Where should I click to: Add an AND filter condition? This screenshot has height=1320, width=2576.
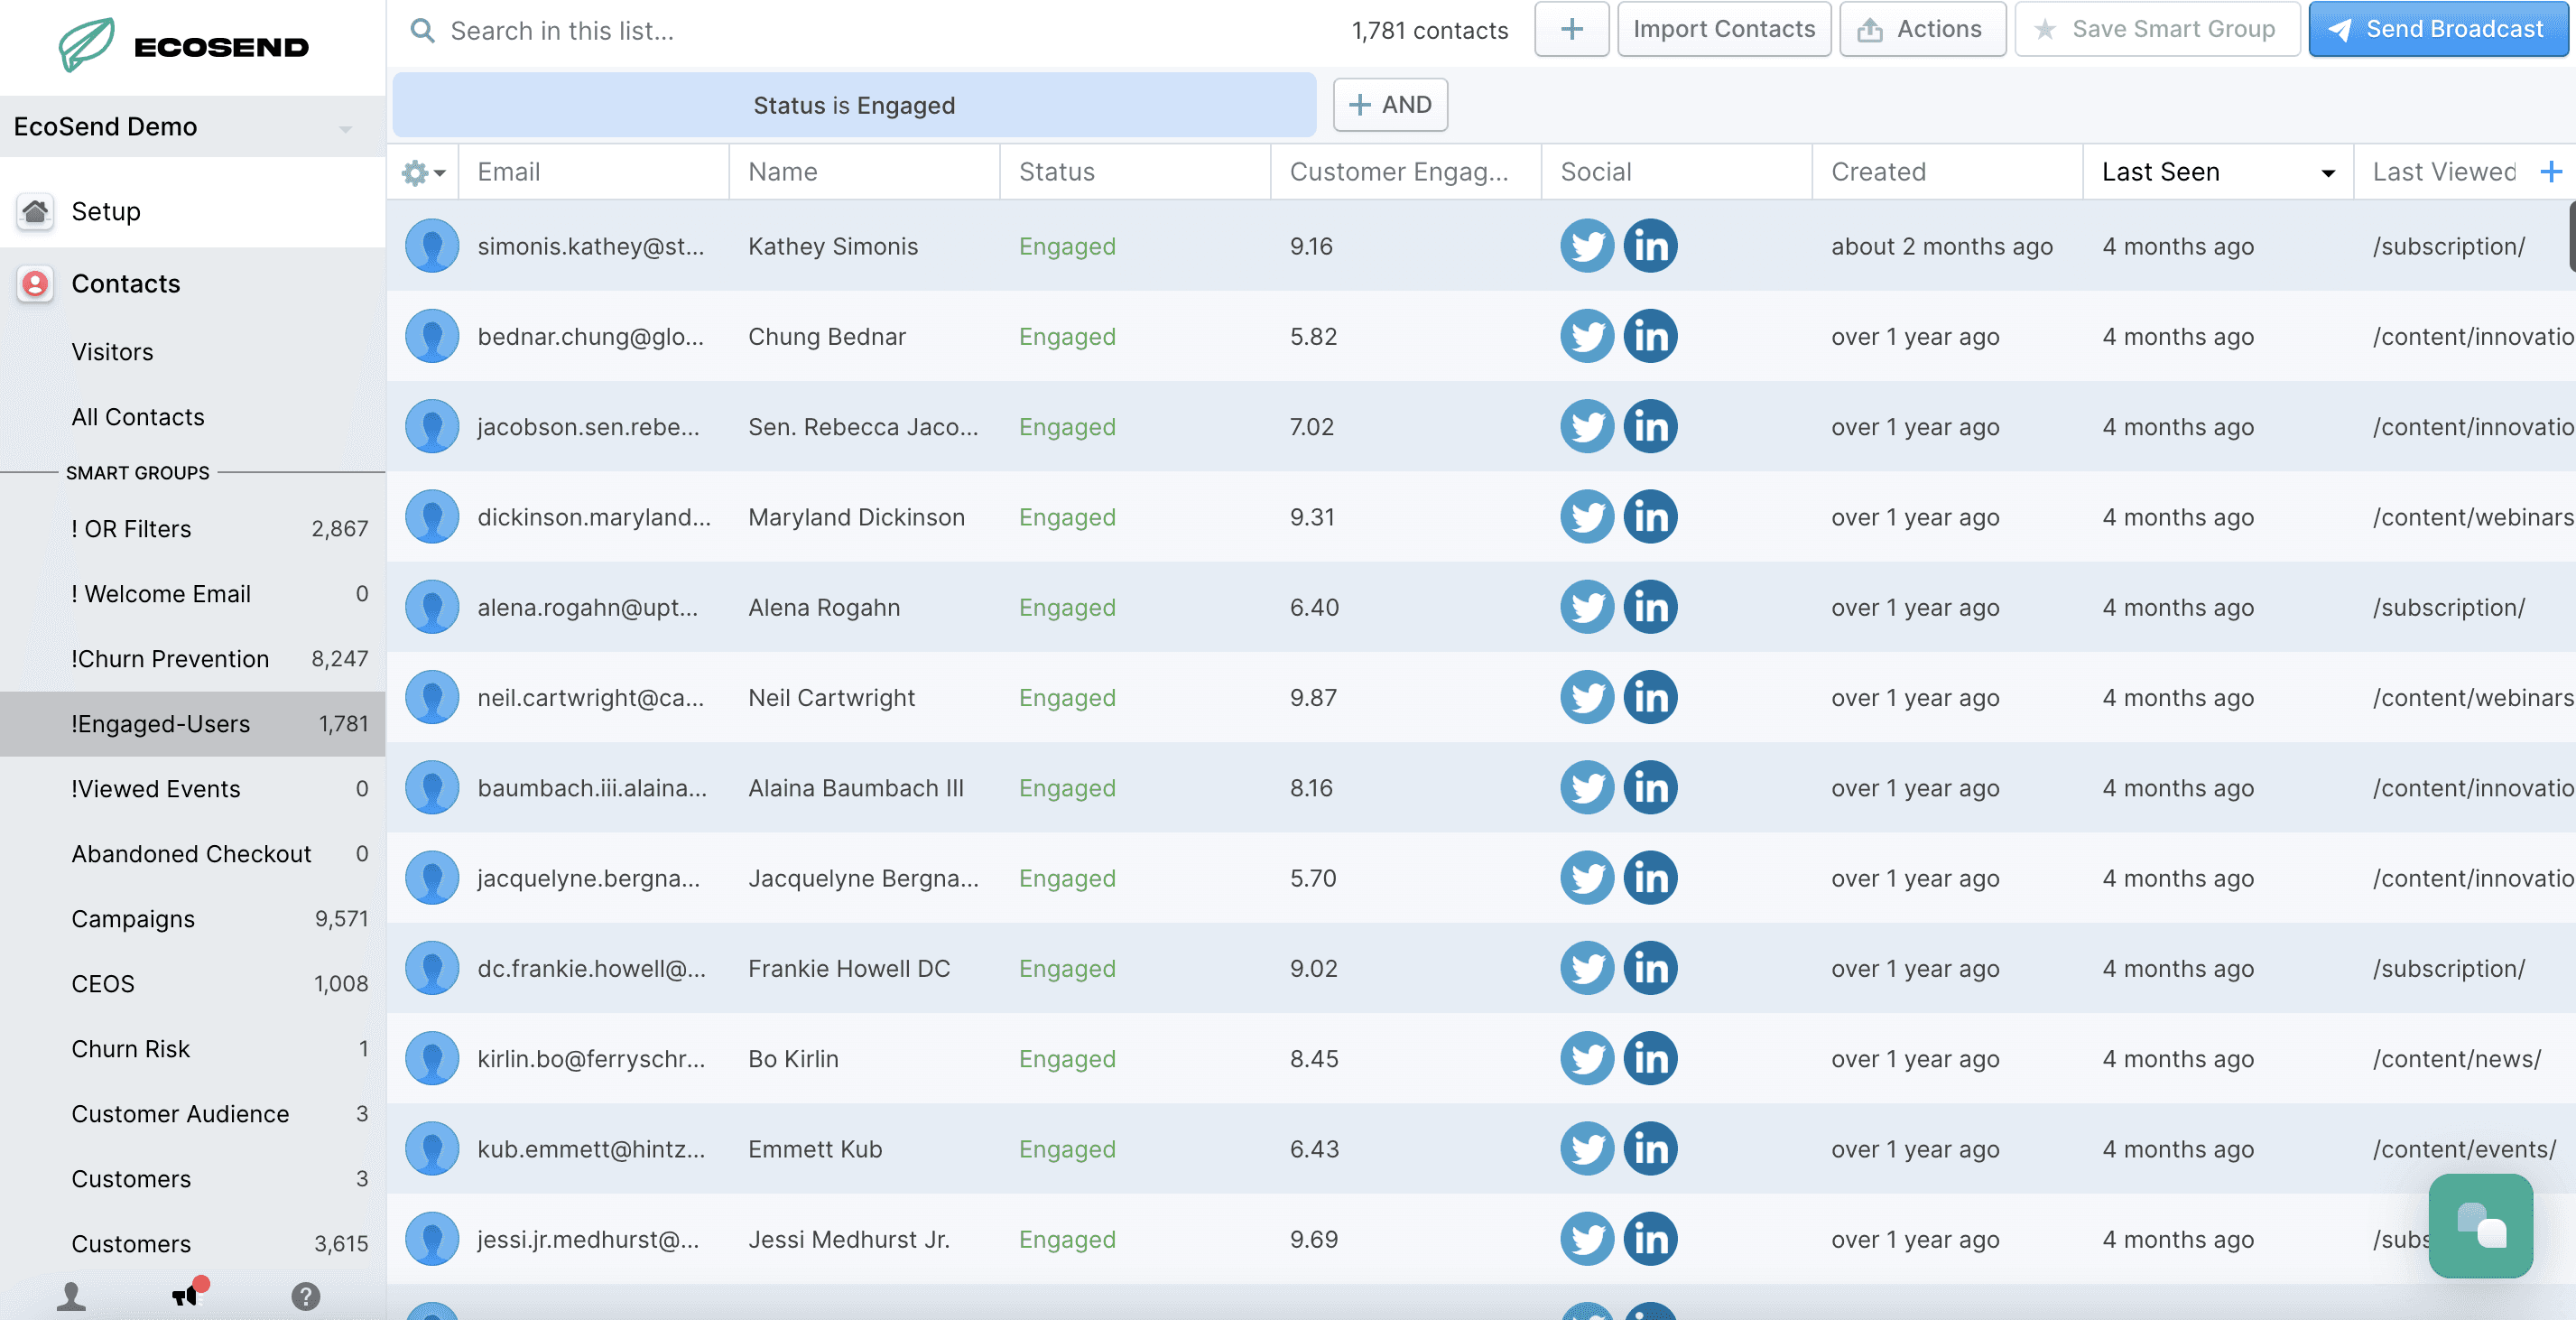tap(1390, 105)
